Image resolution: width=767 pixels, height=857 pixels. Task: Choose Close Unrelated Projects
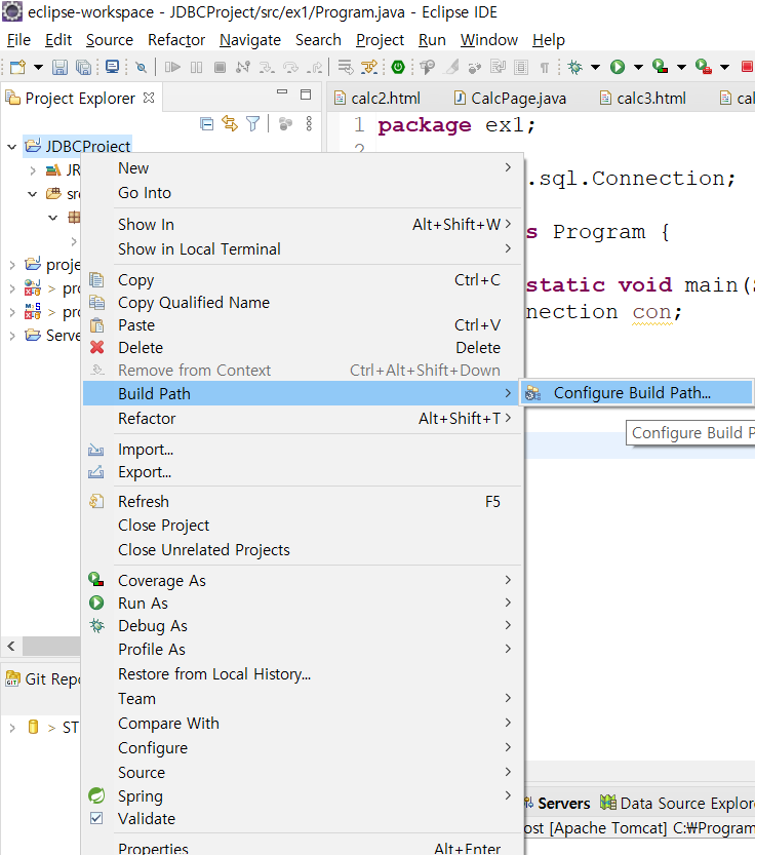(x=302, y=550)
